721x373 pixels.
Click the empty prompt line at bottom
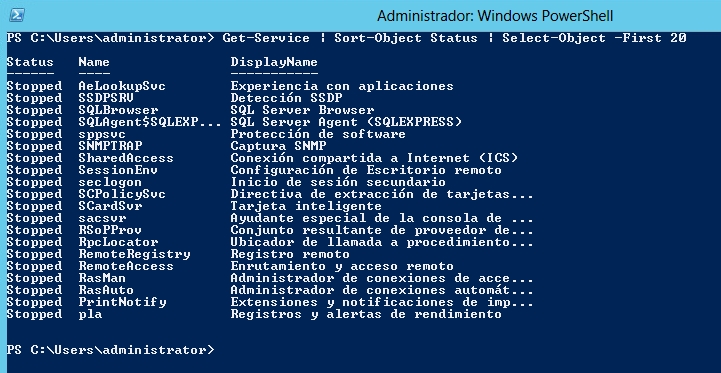(x=110, y=350)
